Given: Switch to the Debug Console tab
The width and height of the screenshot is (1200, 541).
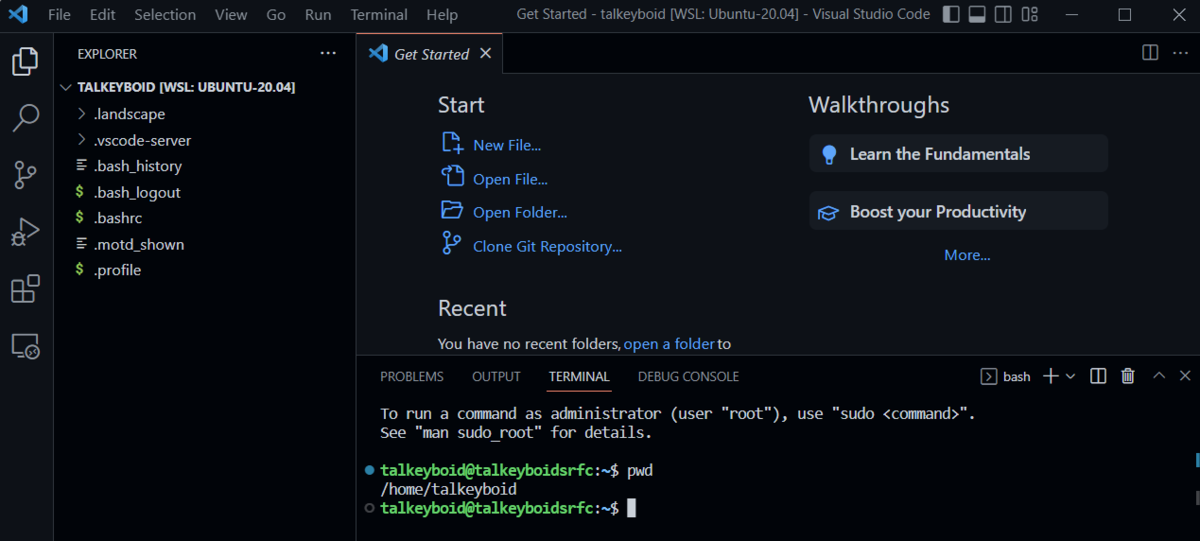Looking at the screenshot, I should [688, 376].
